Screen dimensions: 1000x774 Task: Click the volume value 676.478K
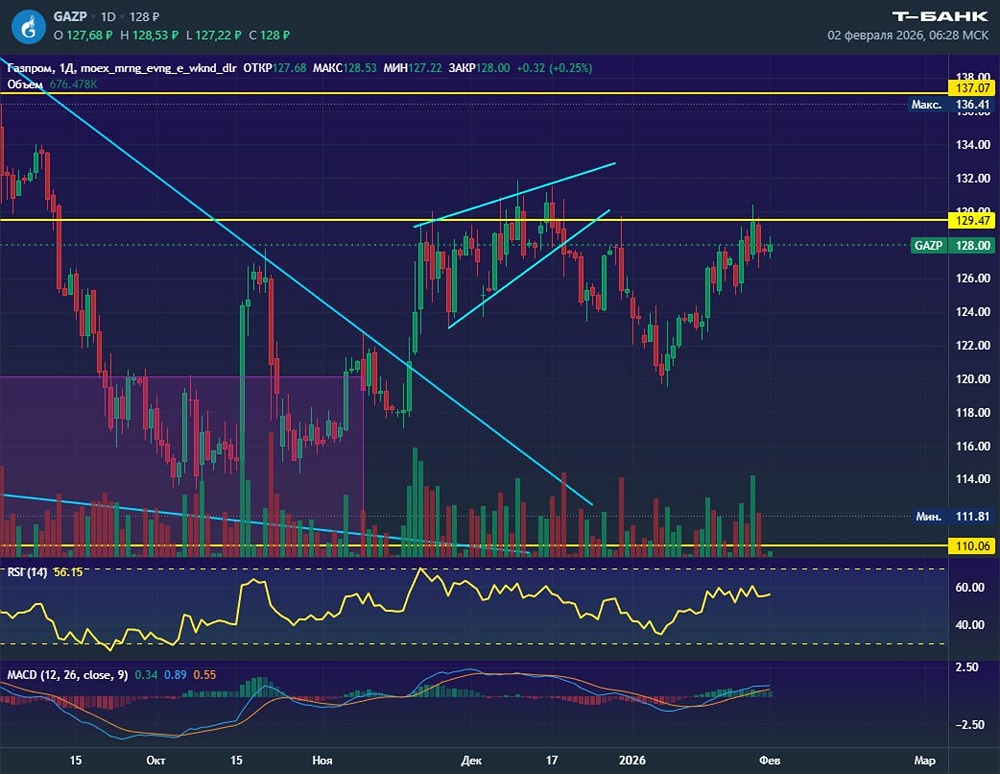click(73, 84)
